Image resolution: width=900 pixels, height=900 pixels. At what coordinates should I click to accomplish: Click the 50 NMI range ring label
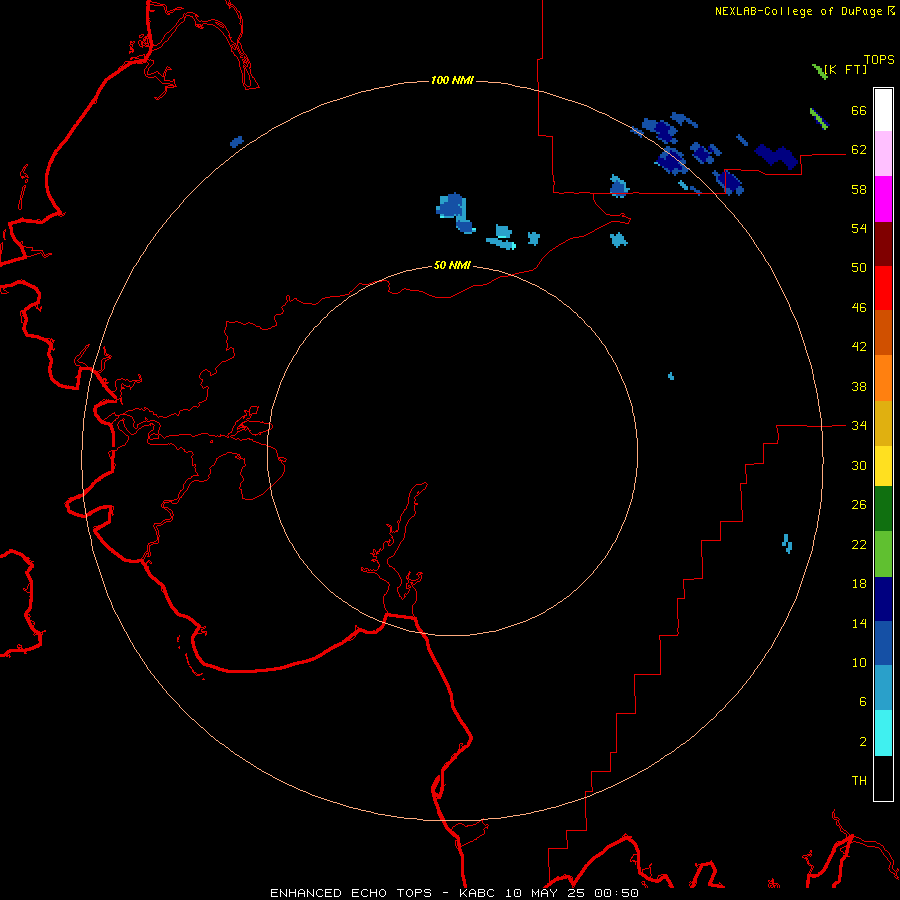(452, 265)
